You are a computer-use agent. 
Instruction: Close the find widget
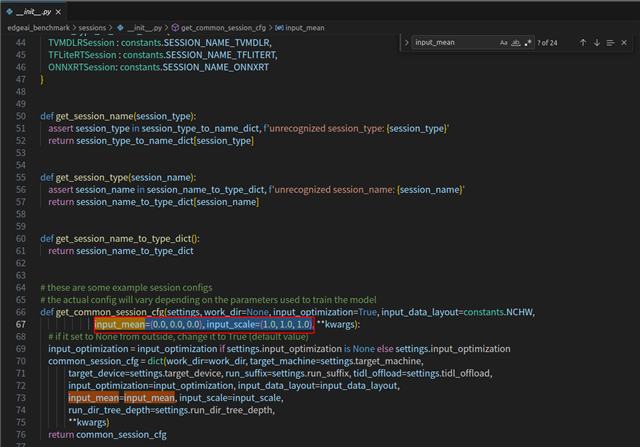(x=626, y=43)
